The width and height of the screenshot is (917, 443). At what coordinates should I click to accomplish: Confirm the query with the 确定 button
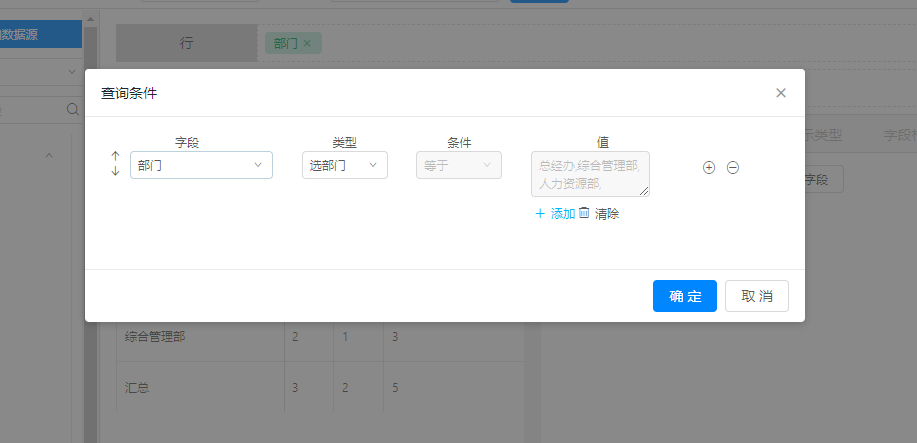(685, 296)
